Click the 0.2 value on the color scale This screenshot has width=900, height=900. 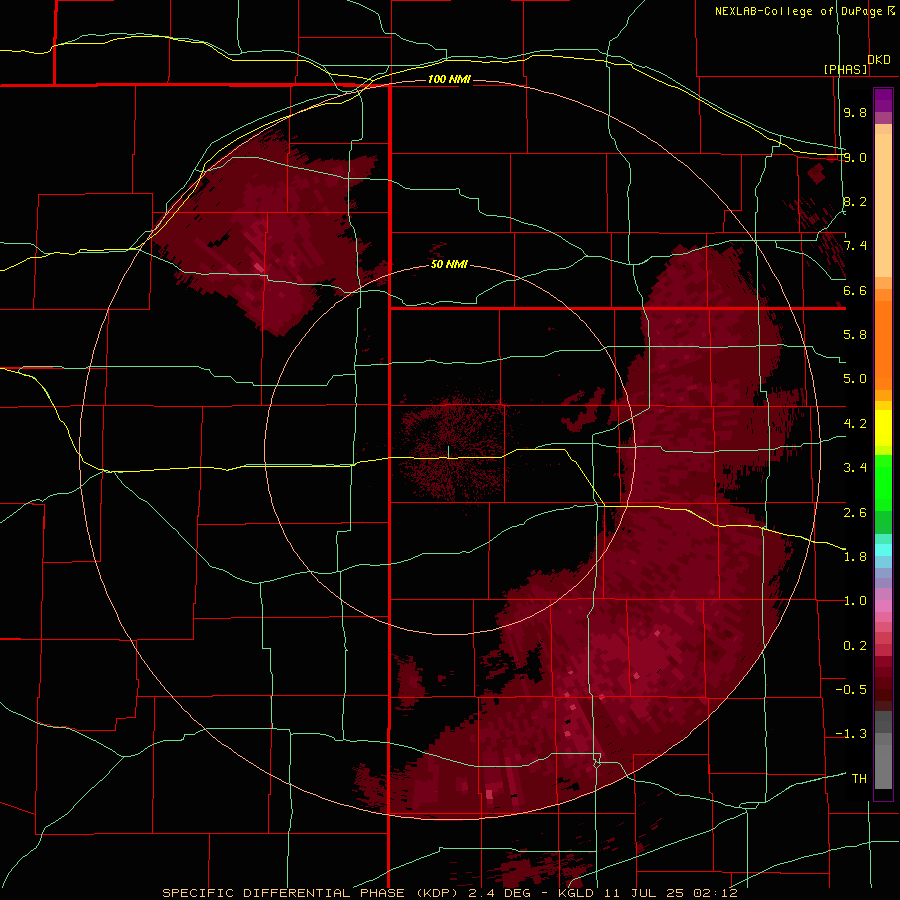pyautogui.click(x=855, y=646)
